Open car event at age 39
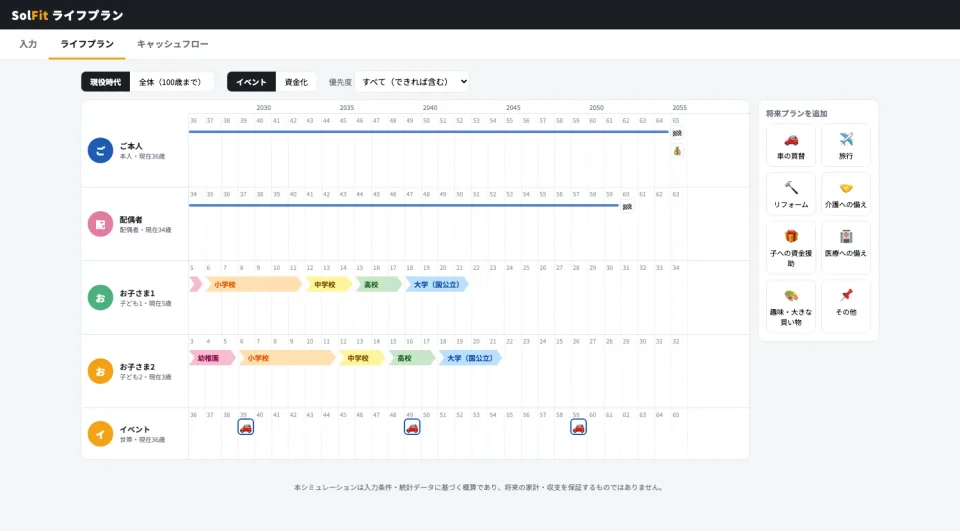This screenshot has width=960, height=531. pos(246,427)
